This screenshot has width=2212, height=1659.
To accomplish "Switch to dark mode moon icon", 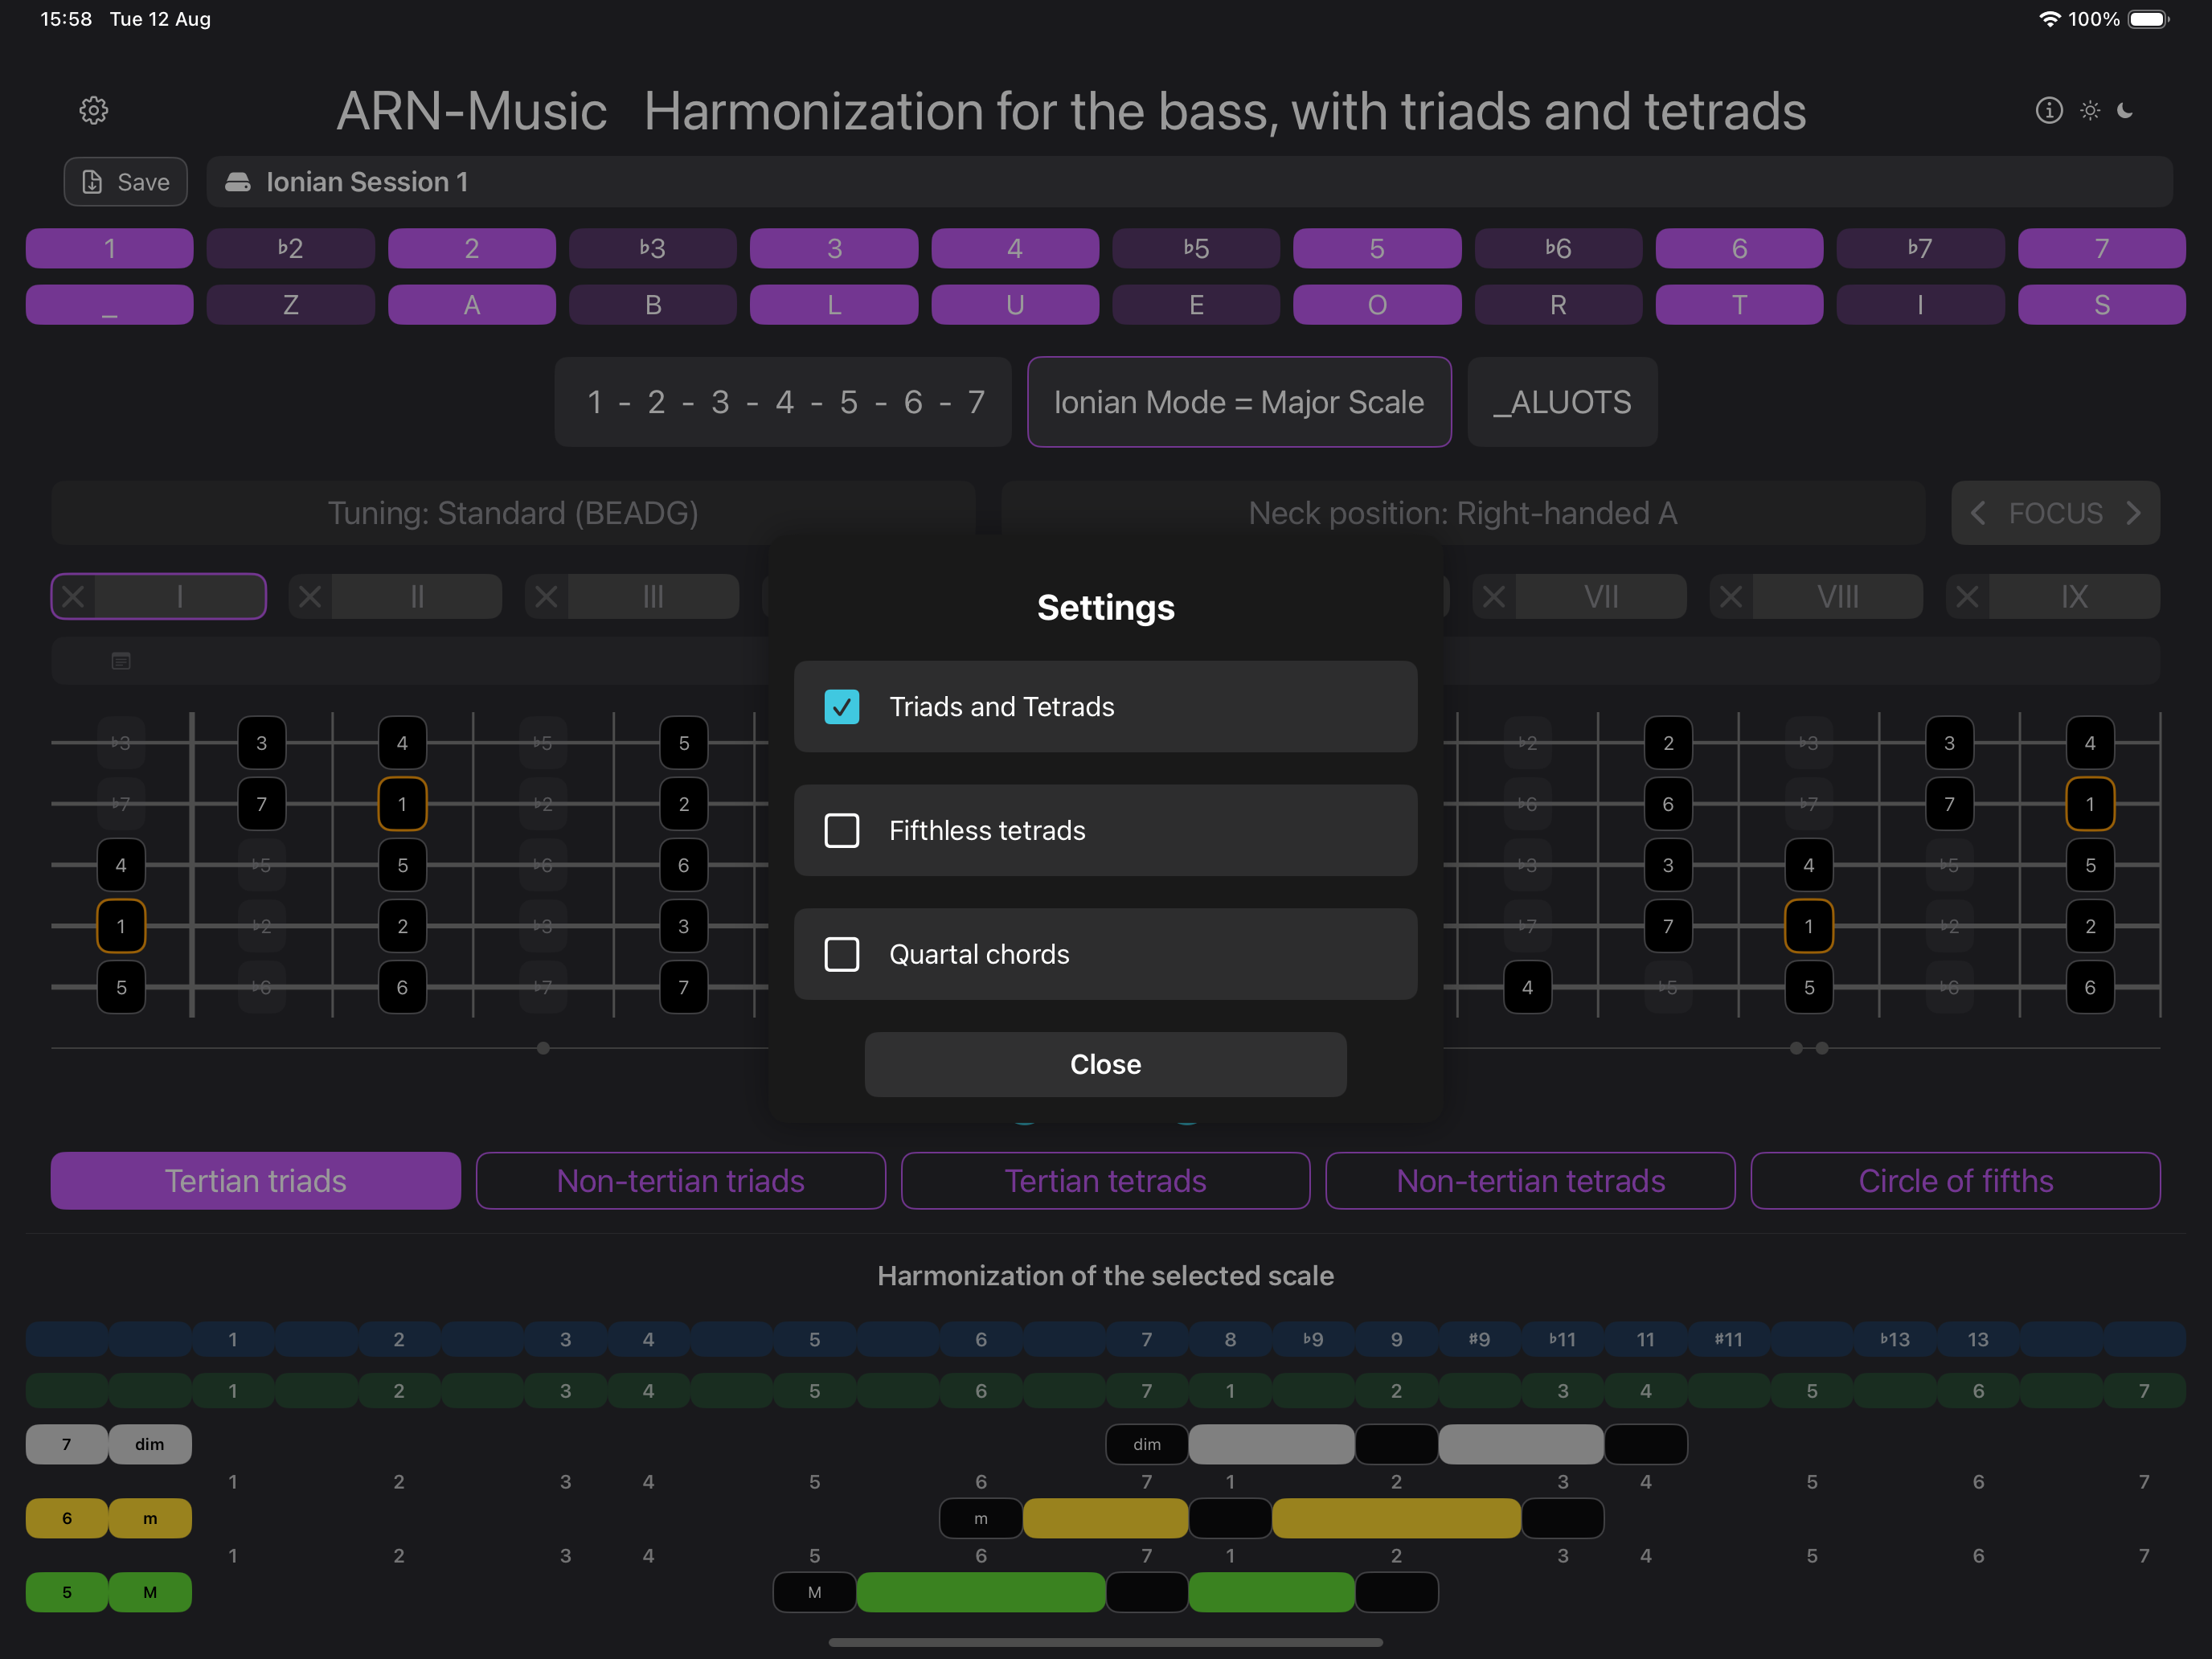I will (2125, 110).
